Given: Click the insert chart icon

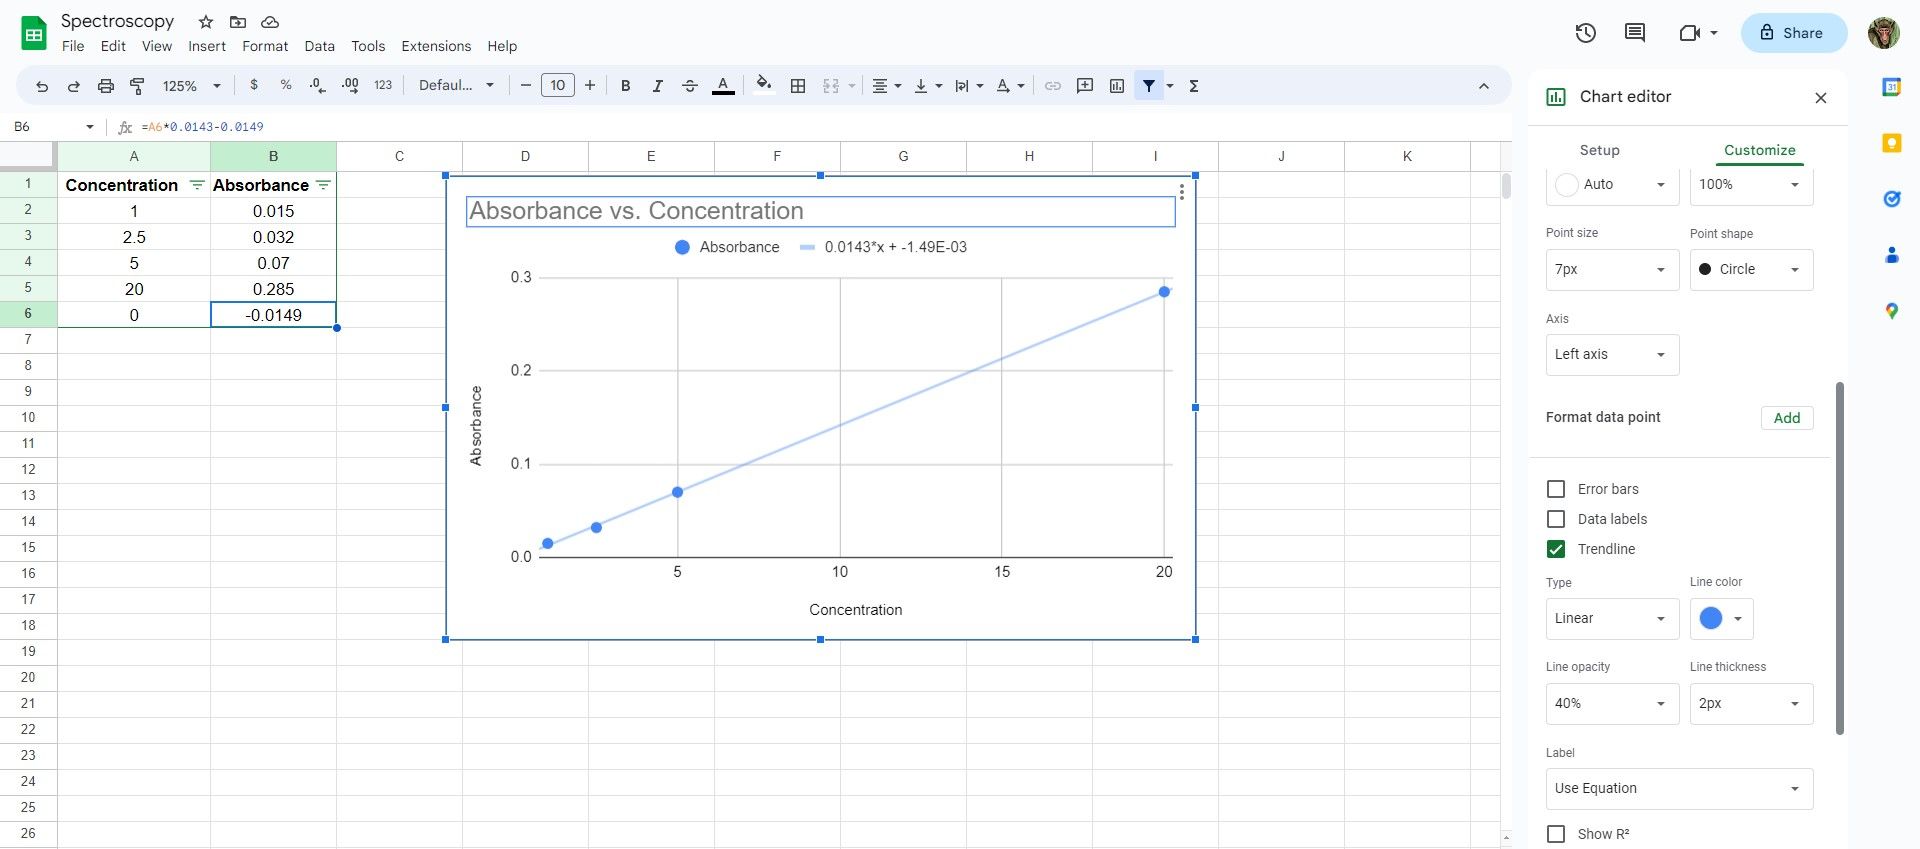Looking at the screenshot, I should coord(1117,86).
